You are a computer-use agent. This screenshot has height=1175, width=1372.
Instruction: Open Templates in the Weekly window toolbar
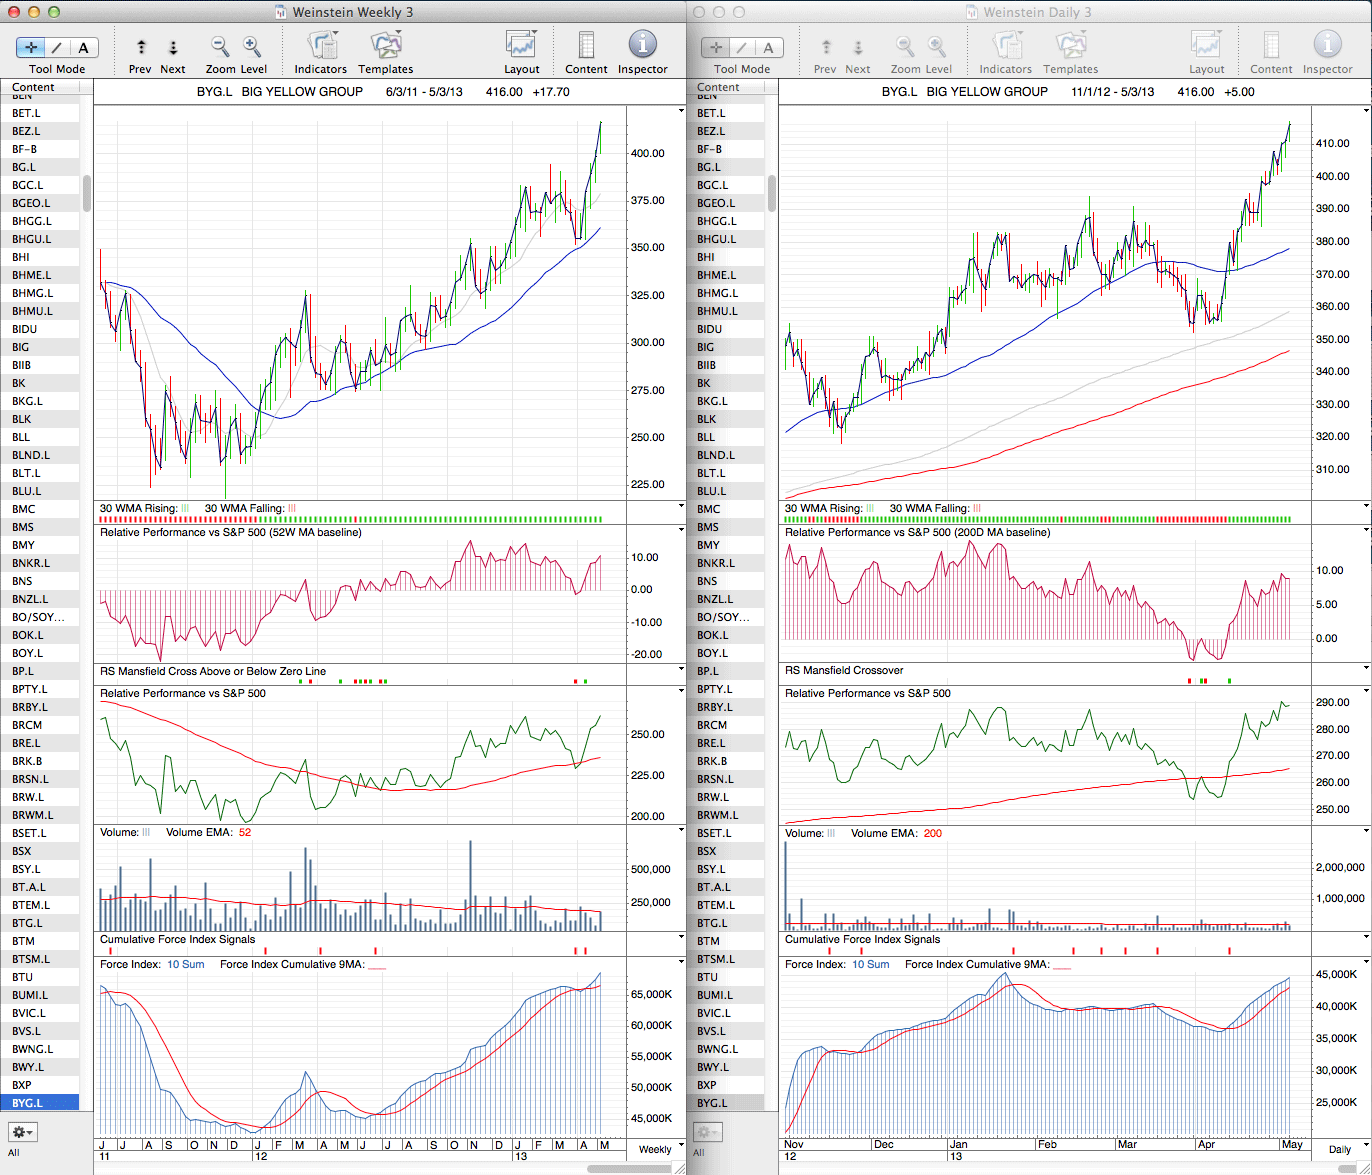click(x=385, y=46)
